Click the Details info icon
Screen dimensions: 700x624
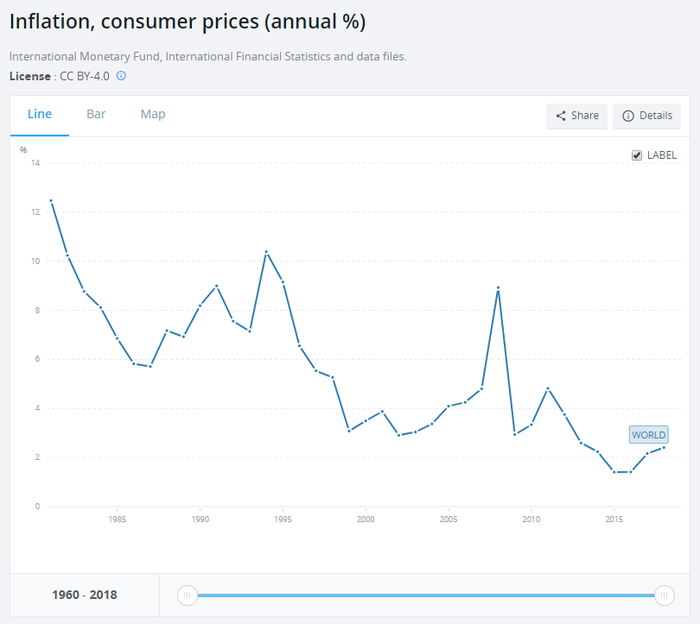tap(628, 116)
